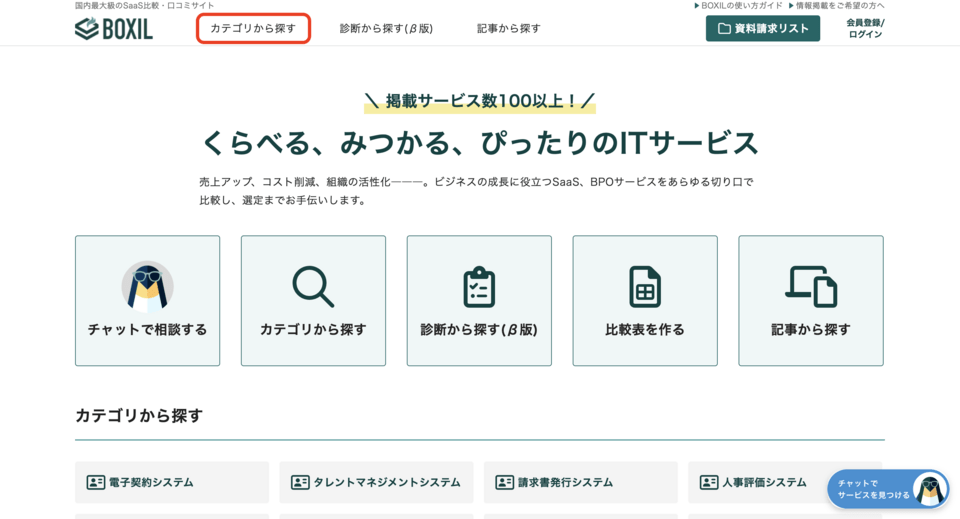960x519 pixels.
Task: Open 診断から探す(β版) in the top navigation
Action: [386, 29]
